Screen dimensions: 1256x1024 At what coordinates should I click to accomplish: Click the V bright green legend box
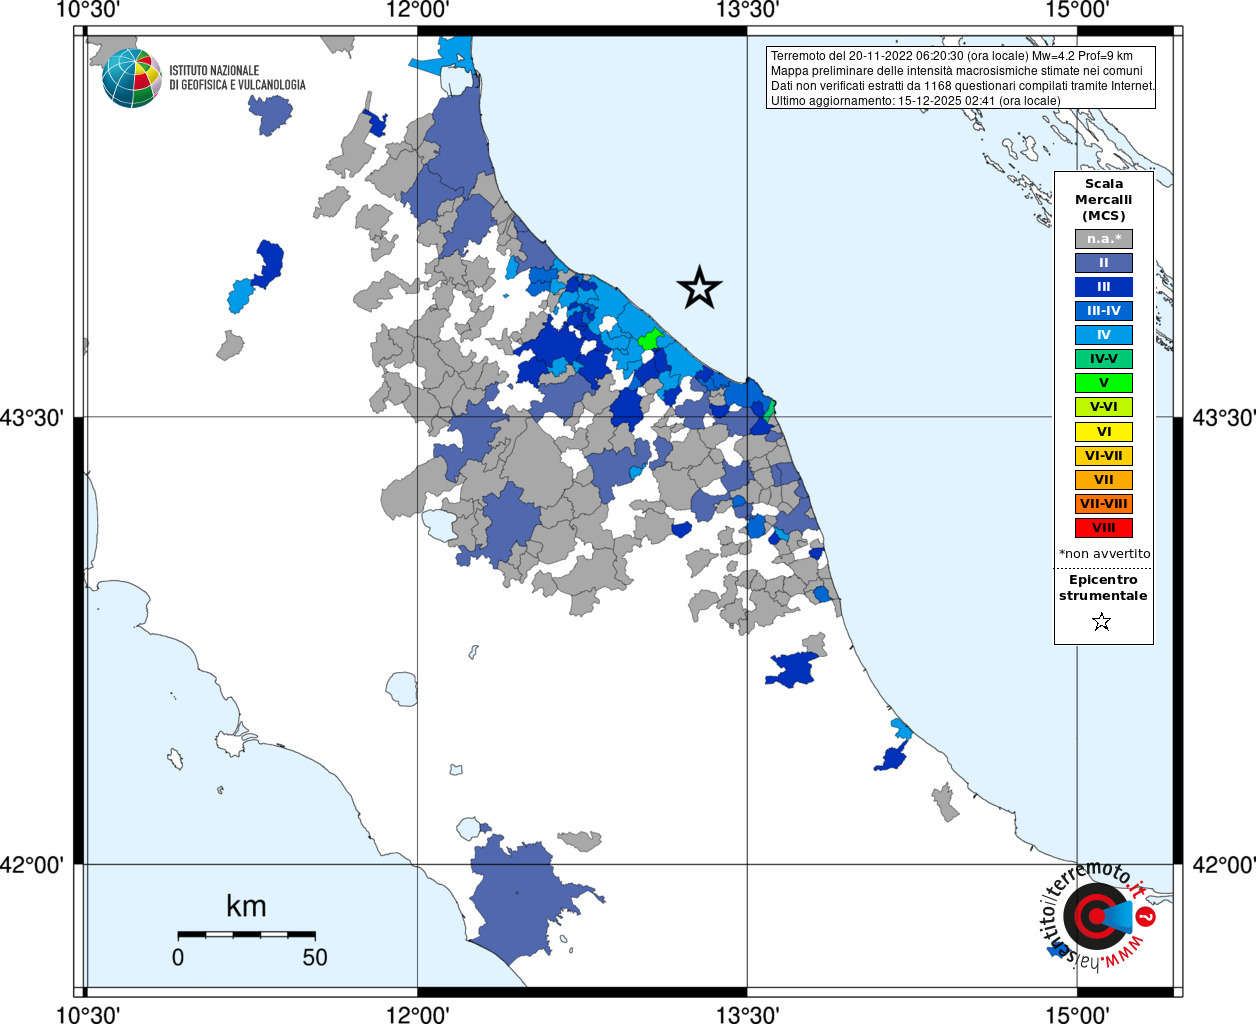pos(1104,383)
